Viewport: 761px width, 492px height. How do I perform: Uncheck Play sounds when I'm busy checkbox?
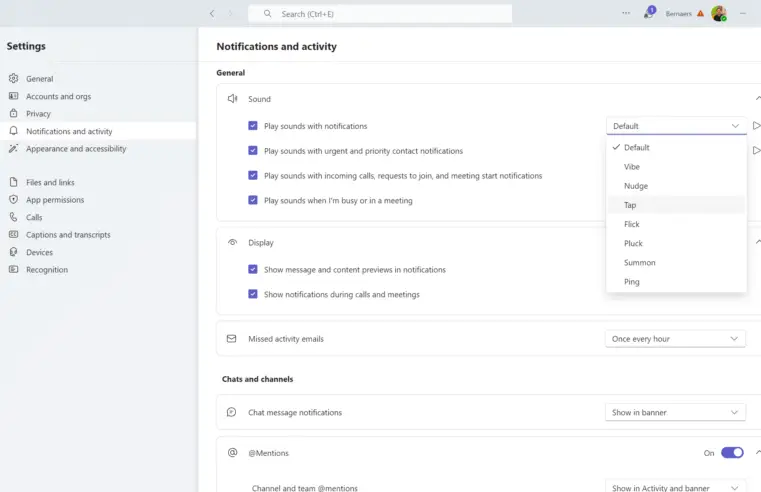tap(253, 200)
